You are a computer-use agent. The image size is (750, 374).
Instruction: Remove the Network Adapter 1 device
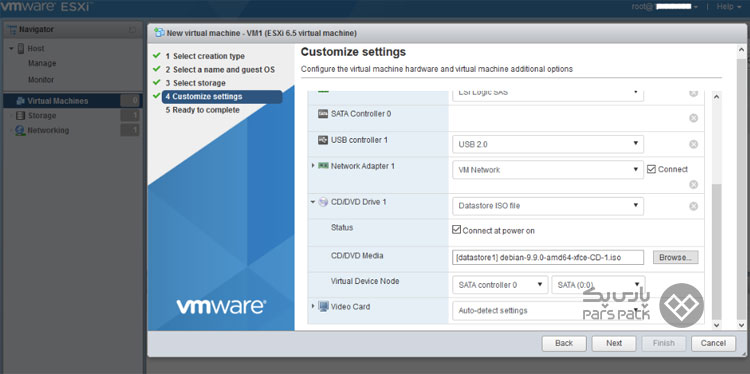pos(693,184)
